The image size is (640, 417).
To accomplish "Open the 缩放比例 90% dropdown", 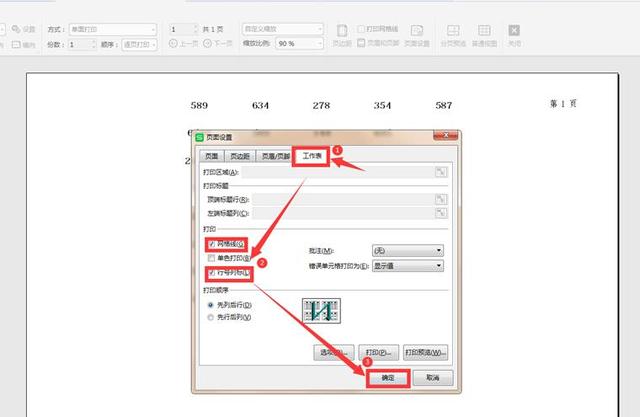I will [300, 43].
